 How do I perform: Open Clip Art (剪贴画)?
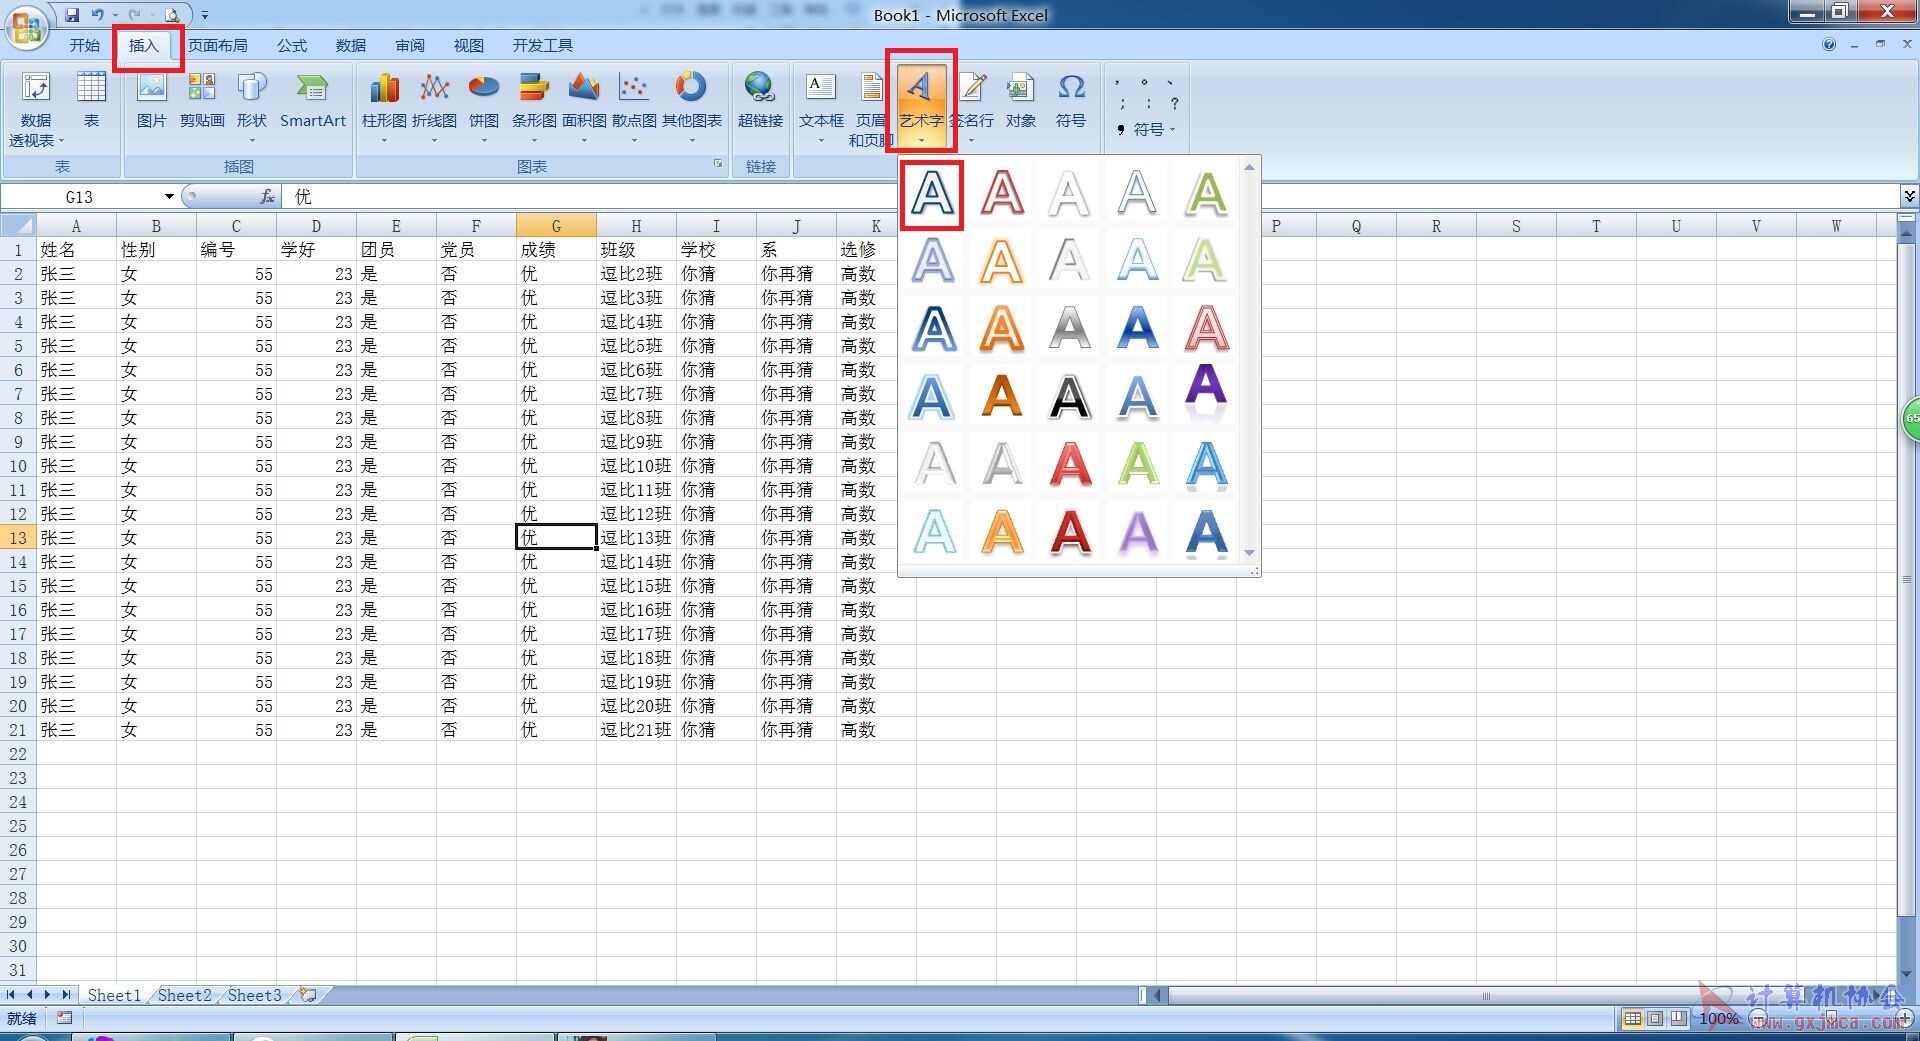(202, 100)
